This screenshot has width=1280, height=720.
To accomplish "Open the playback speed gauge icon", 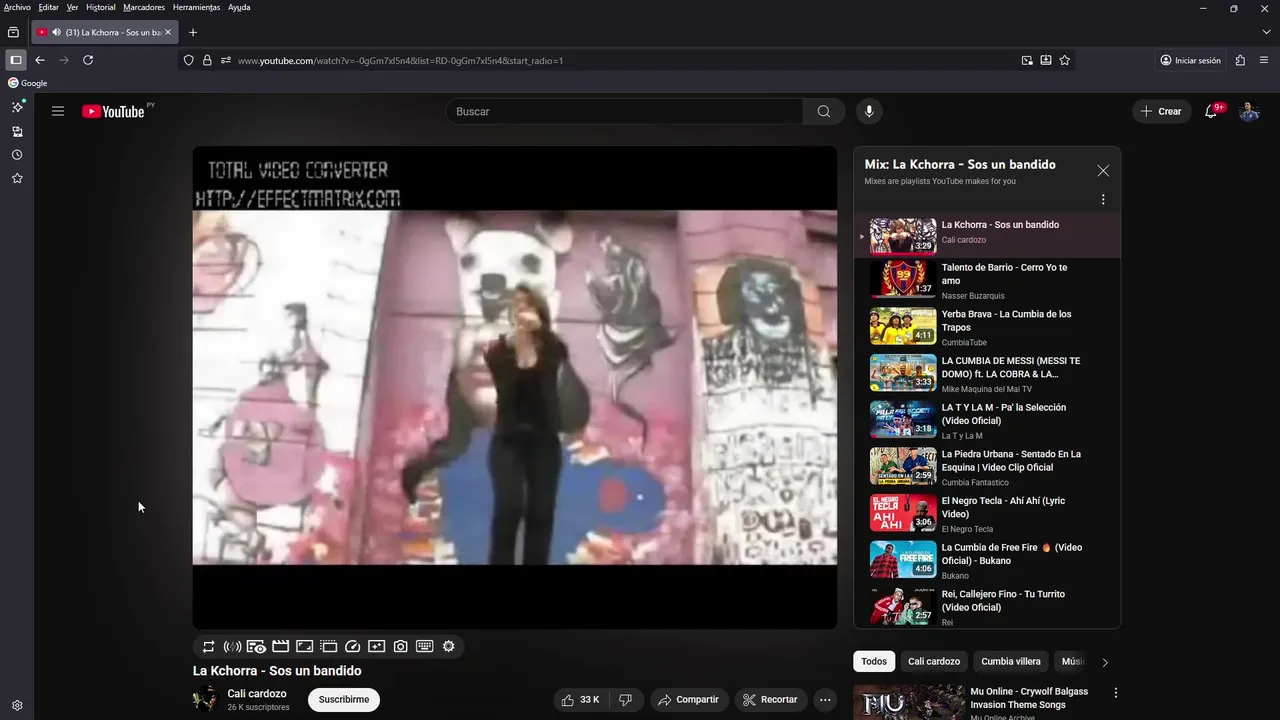I will point(352,646).
